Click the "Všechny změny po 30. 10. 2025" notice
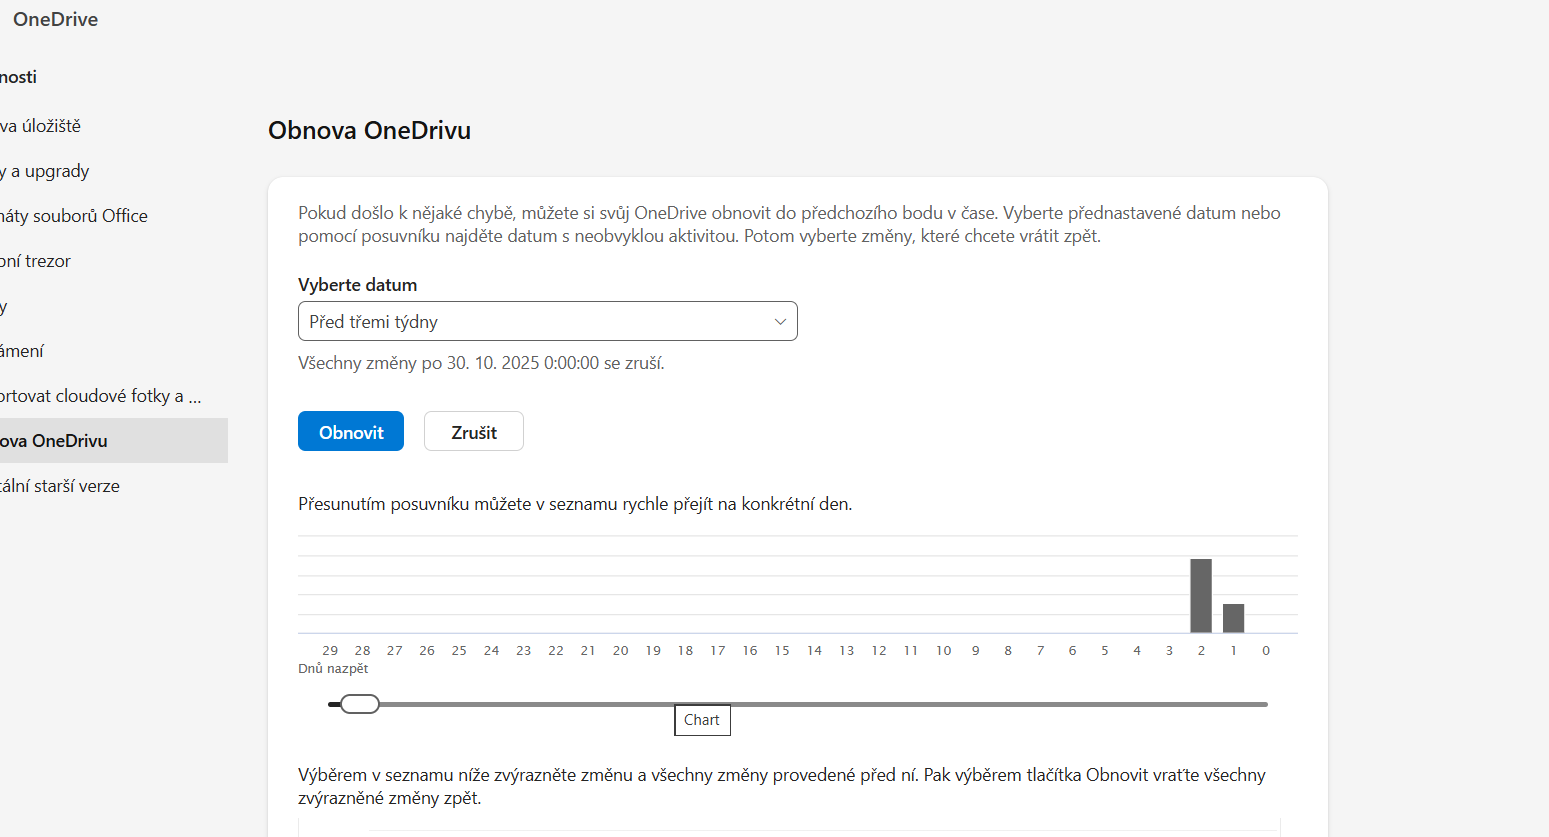This screenshot has height=837, width=1549. pos(481,363)
